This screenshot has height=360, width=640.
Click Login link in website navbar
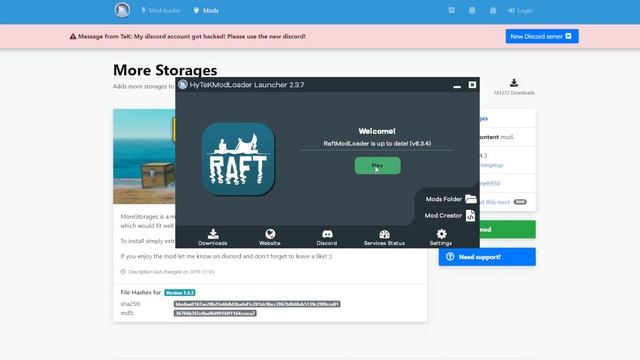[x=520, y=11]
